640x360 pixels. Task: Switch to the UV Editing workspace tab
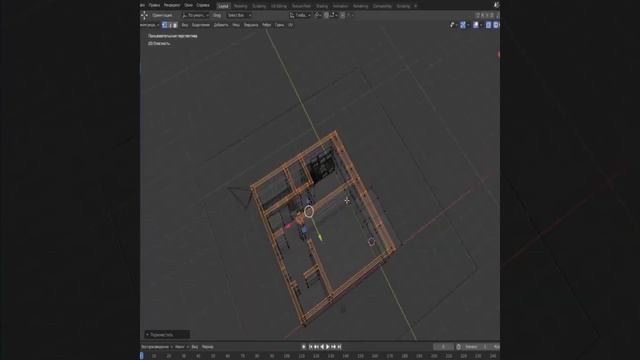coord(279,6)
